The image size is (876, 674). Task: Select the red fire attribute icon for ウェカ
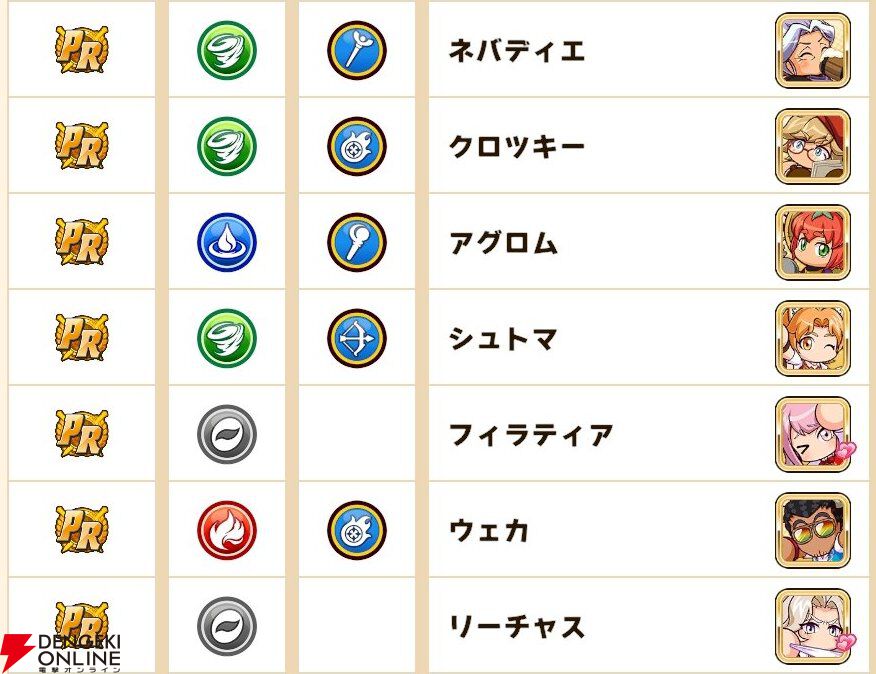pos(227,530)
